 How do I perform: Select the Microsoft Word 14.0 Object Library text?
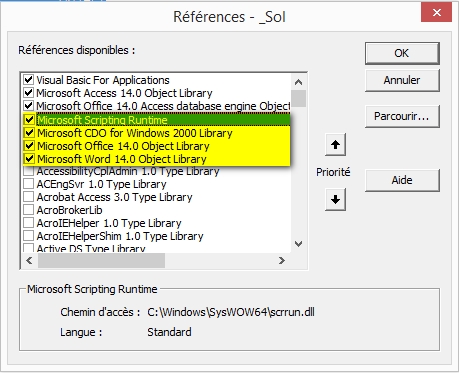(122, 159)
